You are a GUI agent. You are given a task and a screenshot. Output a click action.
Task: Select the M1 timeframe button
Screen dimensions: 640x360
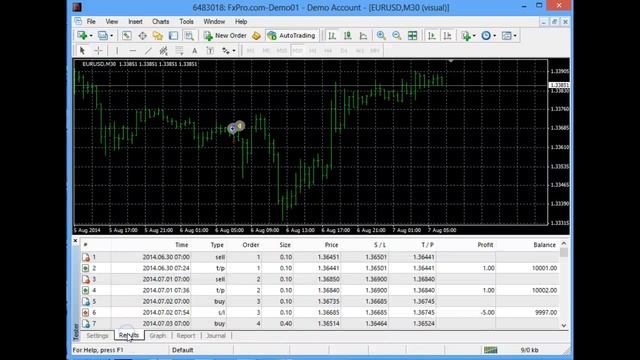(x=250, y=51)
